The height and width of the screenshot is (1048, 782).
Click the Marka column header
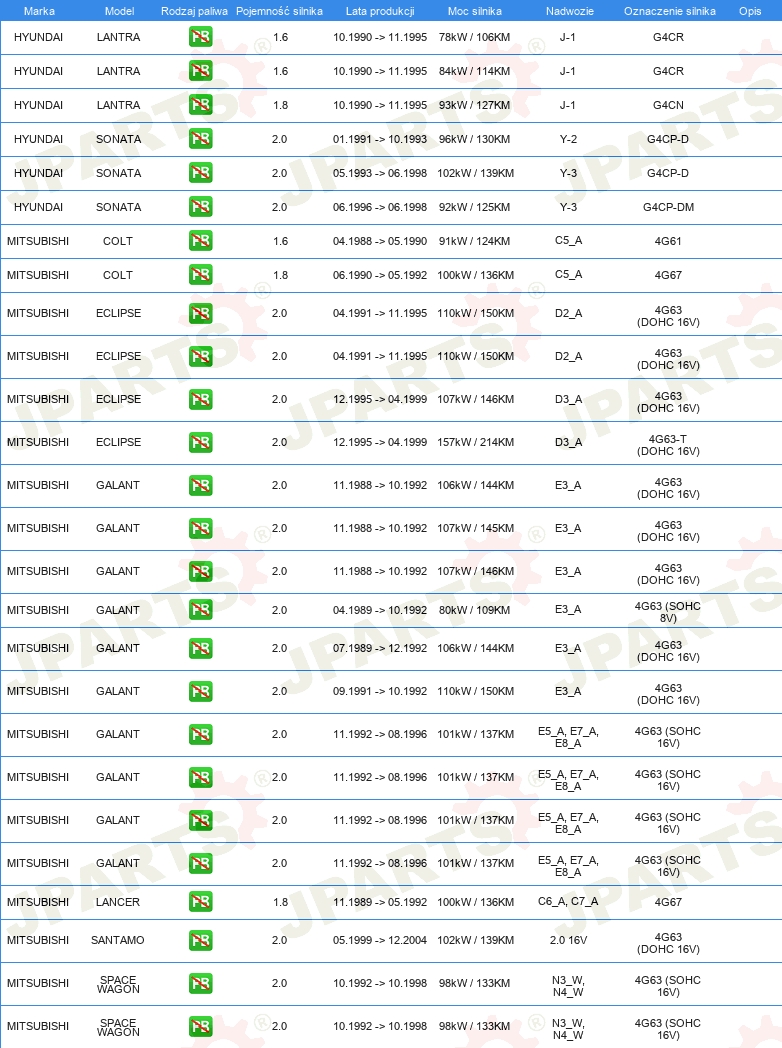[39, 11]
